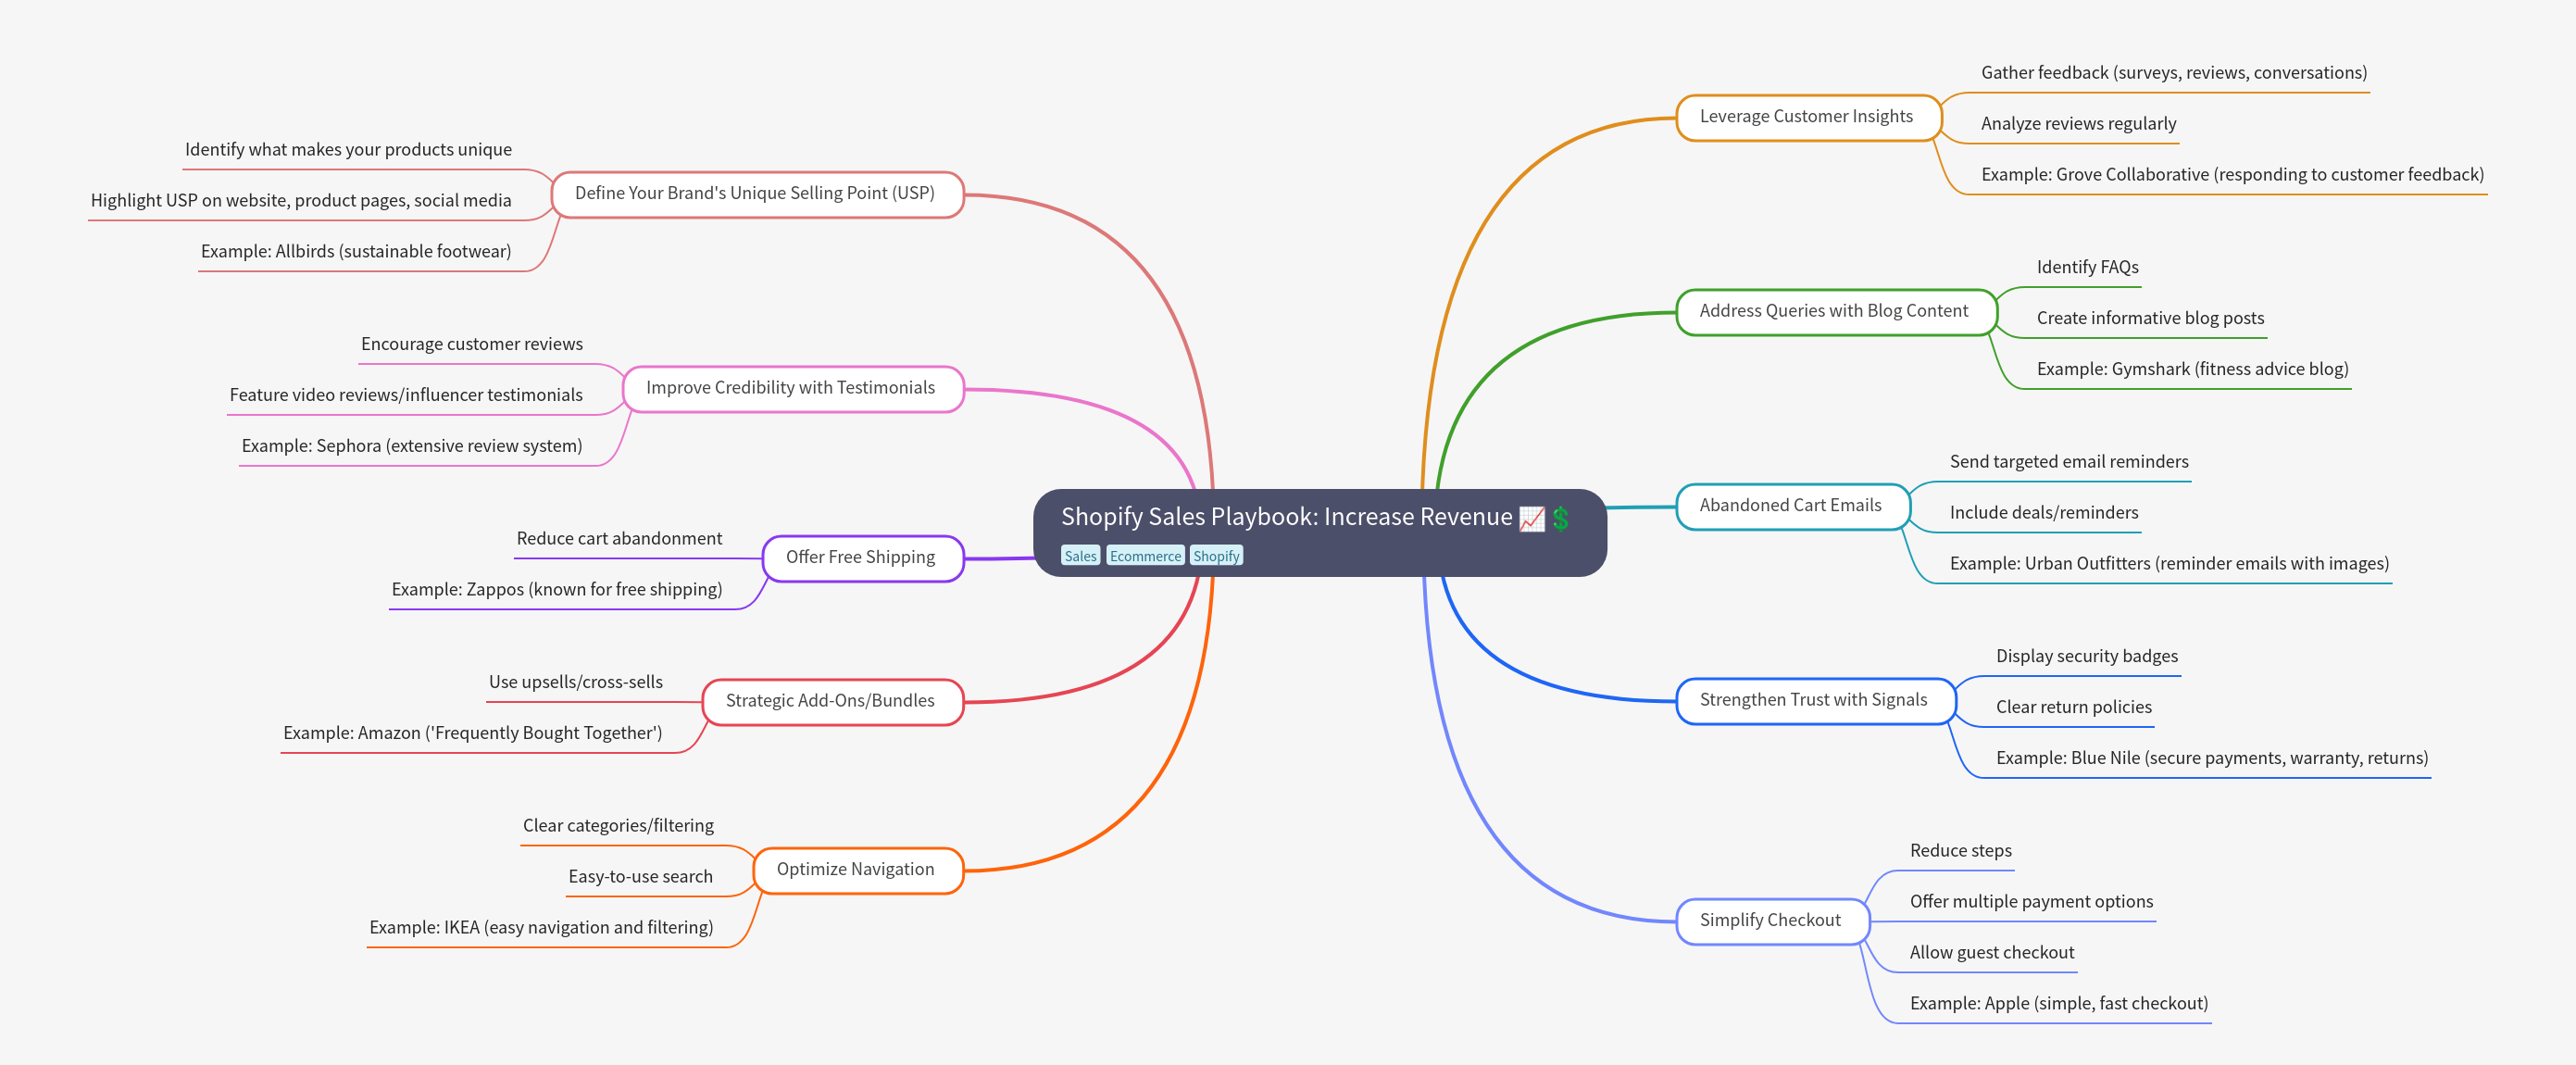
Task: Click 'Example: Blue Nile' leaf
Action: (x=2211, y=759)
